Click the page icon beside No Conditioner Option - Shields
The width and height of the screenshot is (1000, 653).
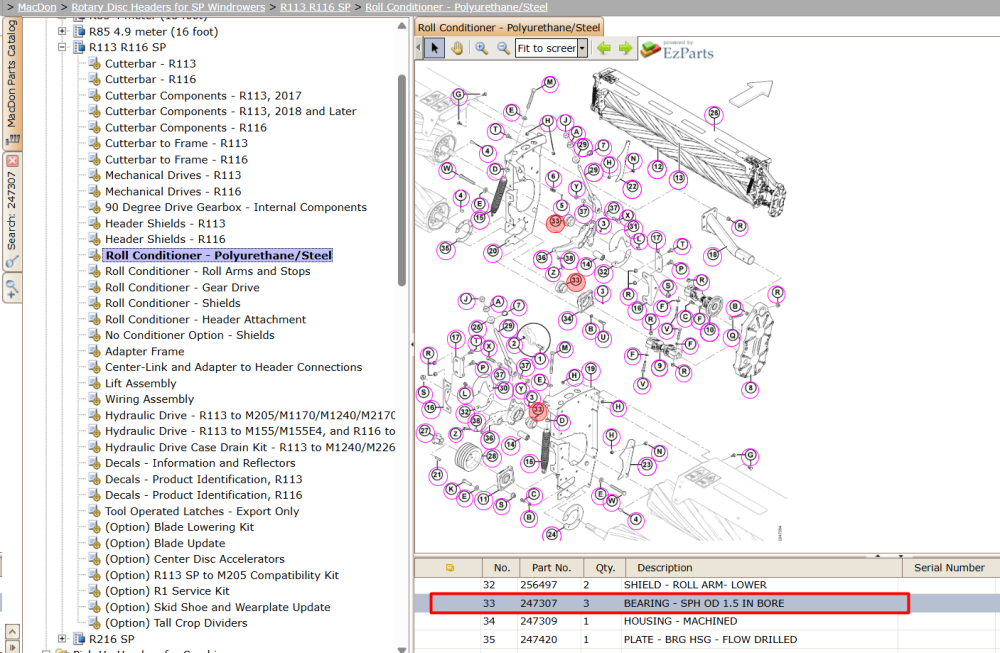point(94,335)
